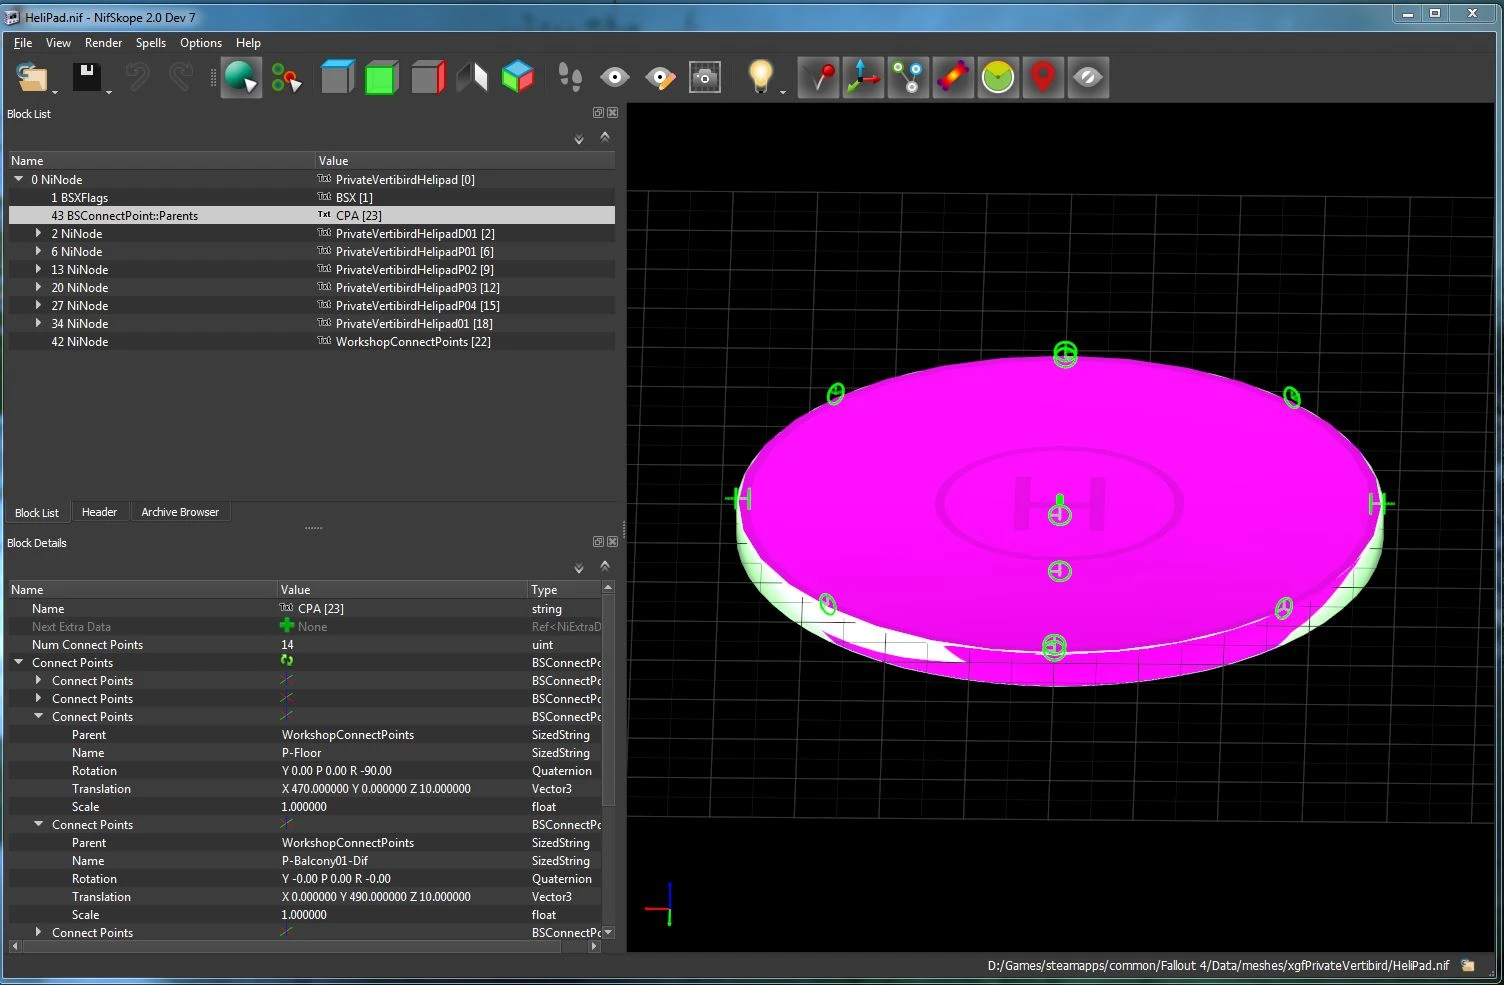1504x985 pixels.
Task: Collapse the Connect Points array in Block Details
Action: [18, 662]
